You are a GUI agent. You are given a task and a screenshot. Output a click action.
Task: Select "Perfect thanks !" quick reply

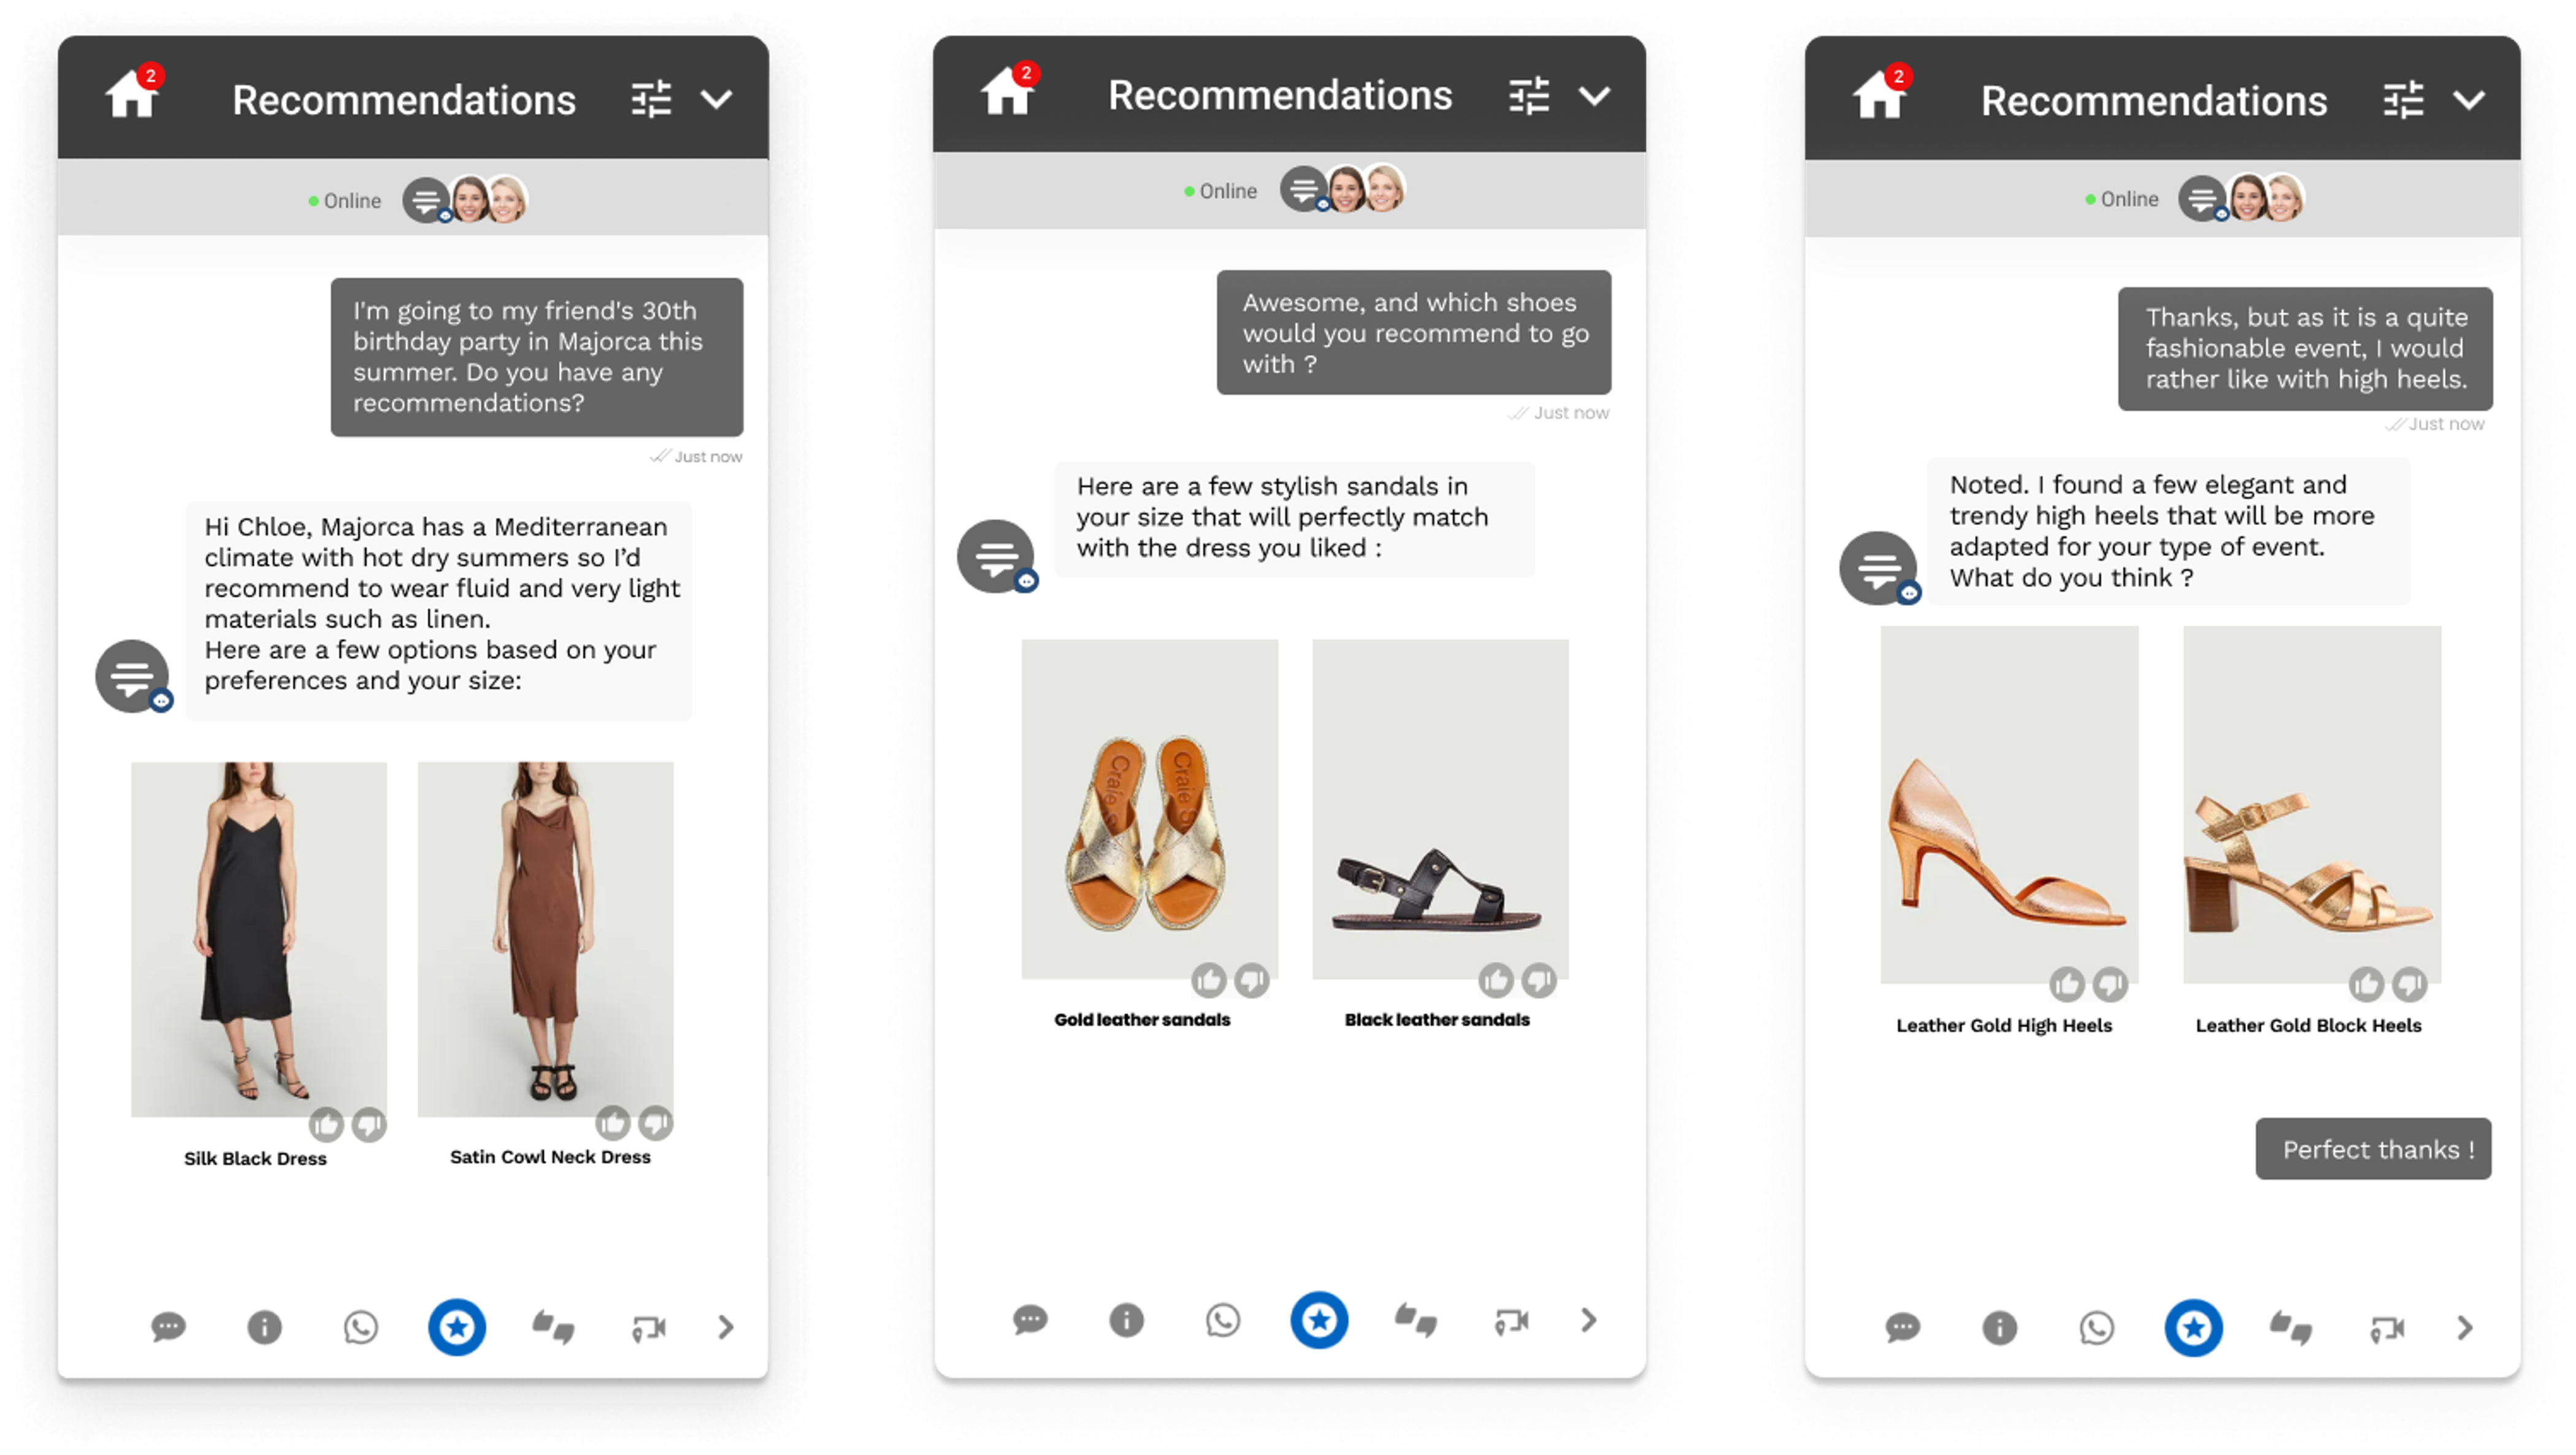2373,1149
